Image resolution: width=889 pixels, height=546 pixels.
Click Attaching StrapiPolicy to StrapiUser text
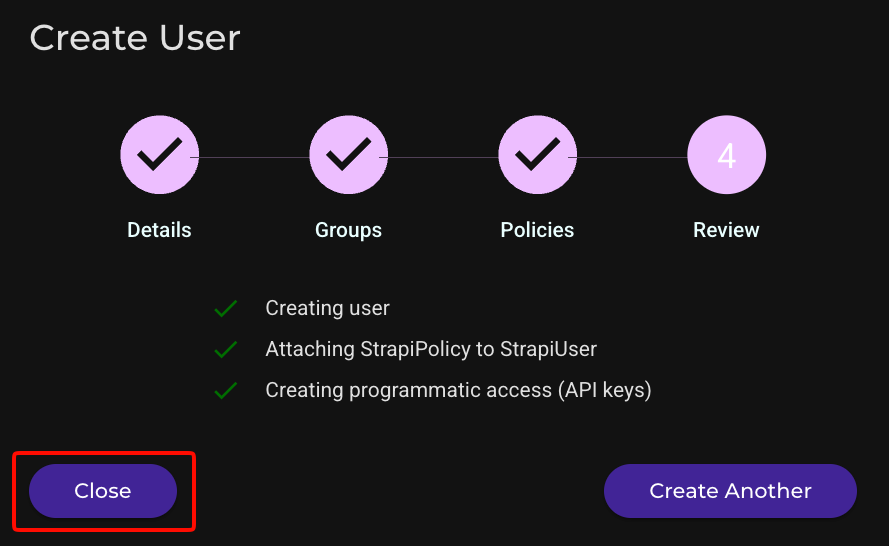(431, 349)
